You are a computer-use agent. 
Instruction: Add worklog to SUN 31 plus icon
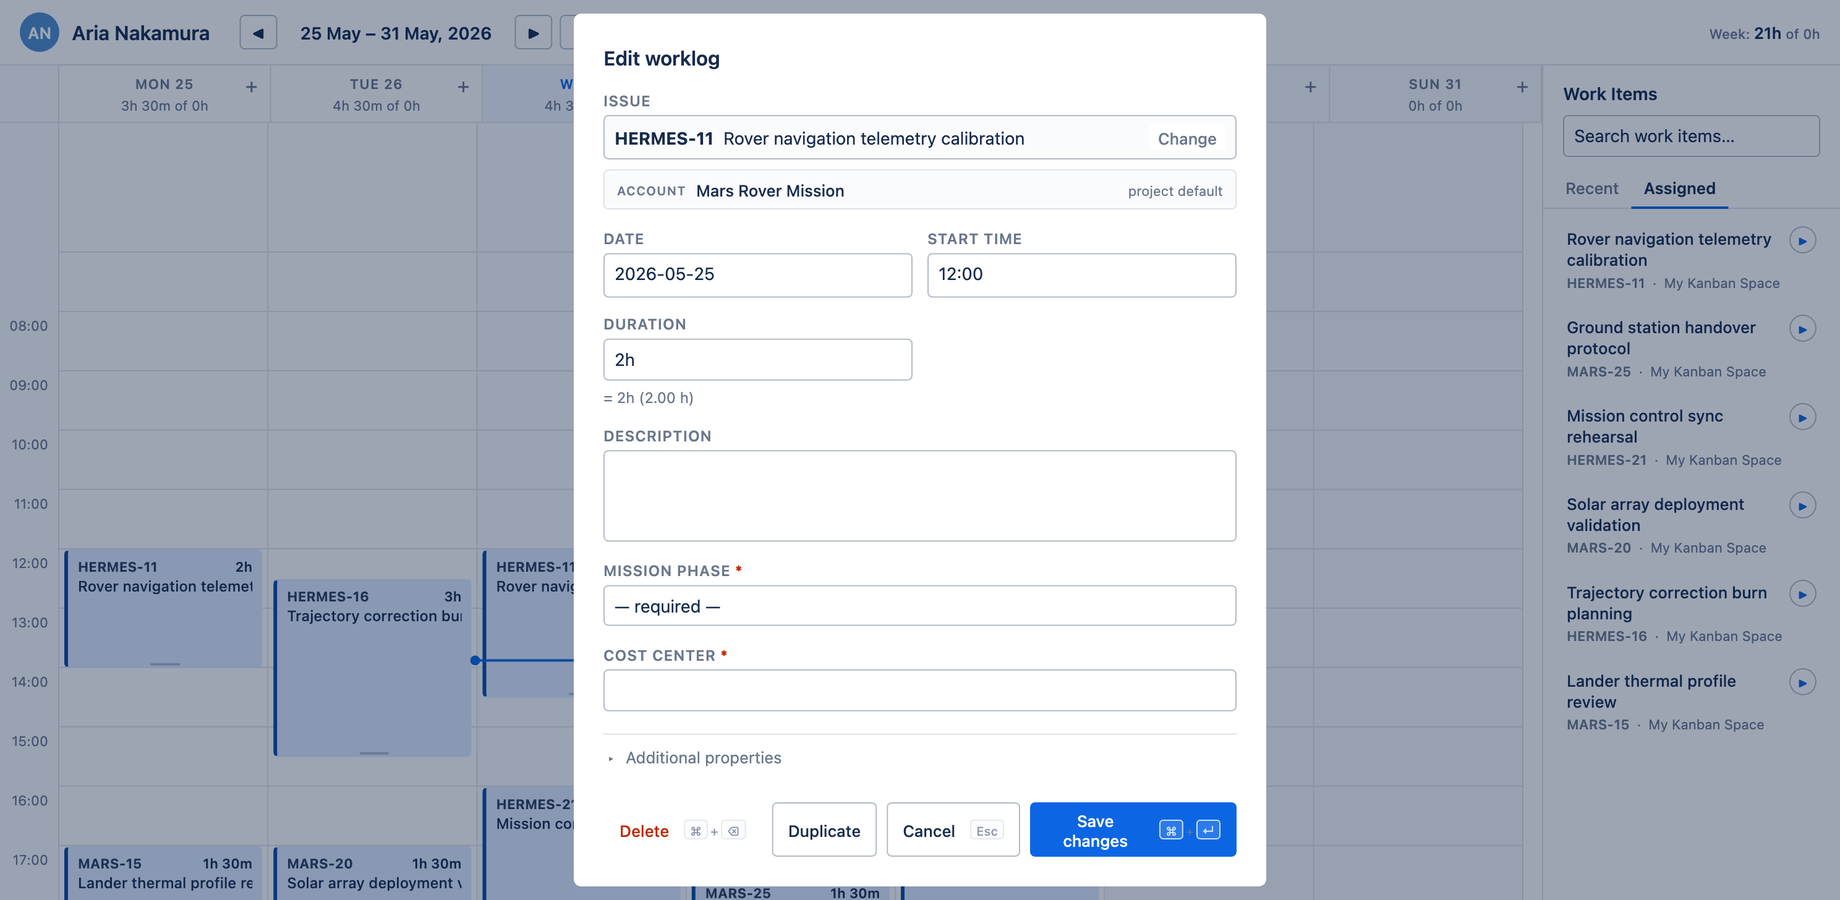coord(1522,87)
